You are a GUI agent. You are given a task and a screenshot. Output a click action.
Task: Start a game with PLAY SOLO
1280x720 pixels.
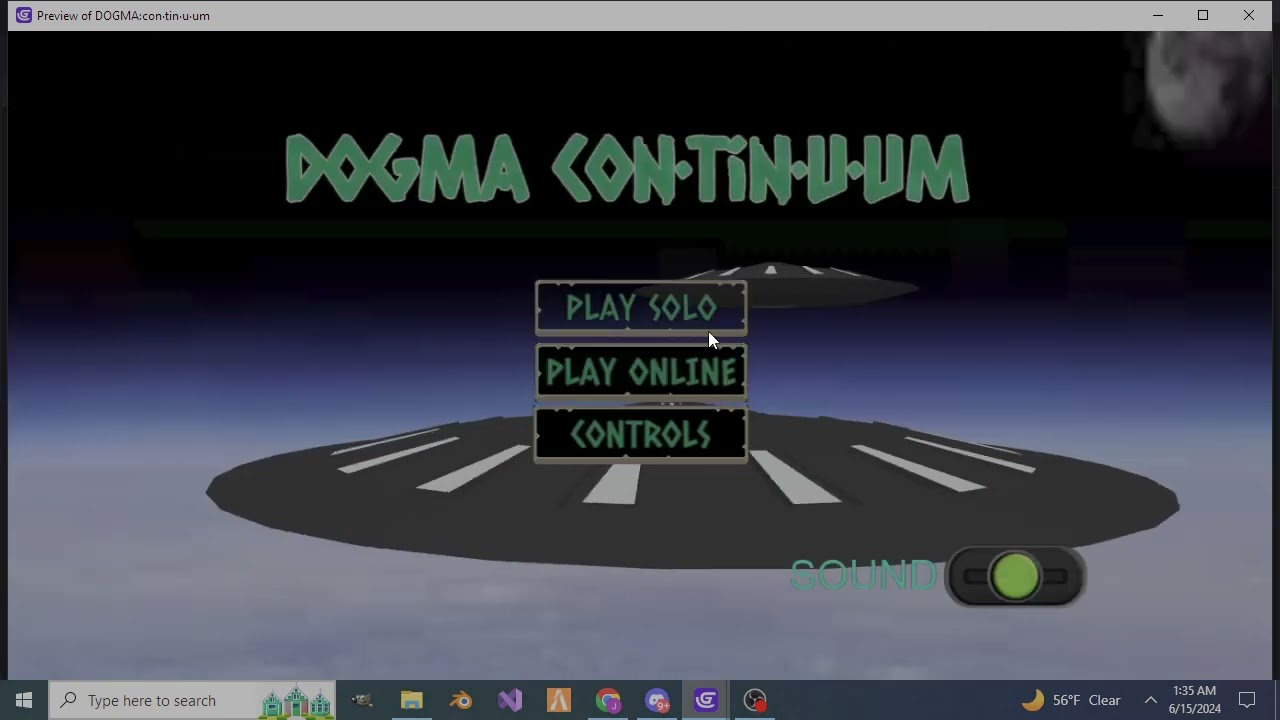click(641, 307)
